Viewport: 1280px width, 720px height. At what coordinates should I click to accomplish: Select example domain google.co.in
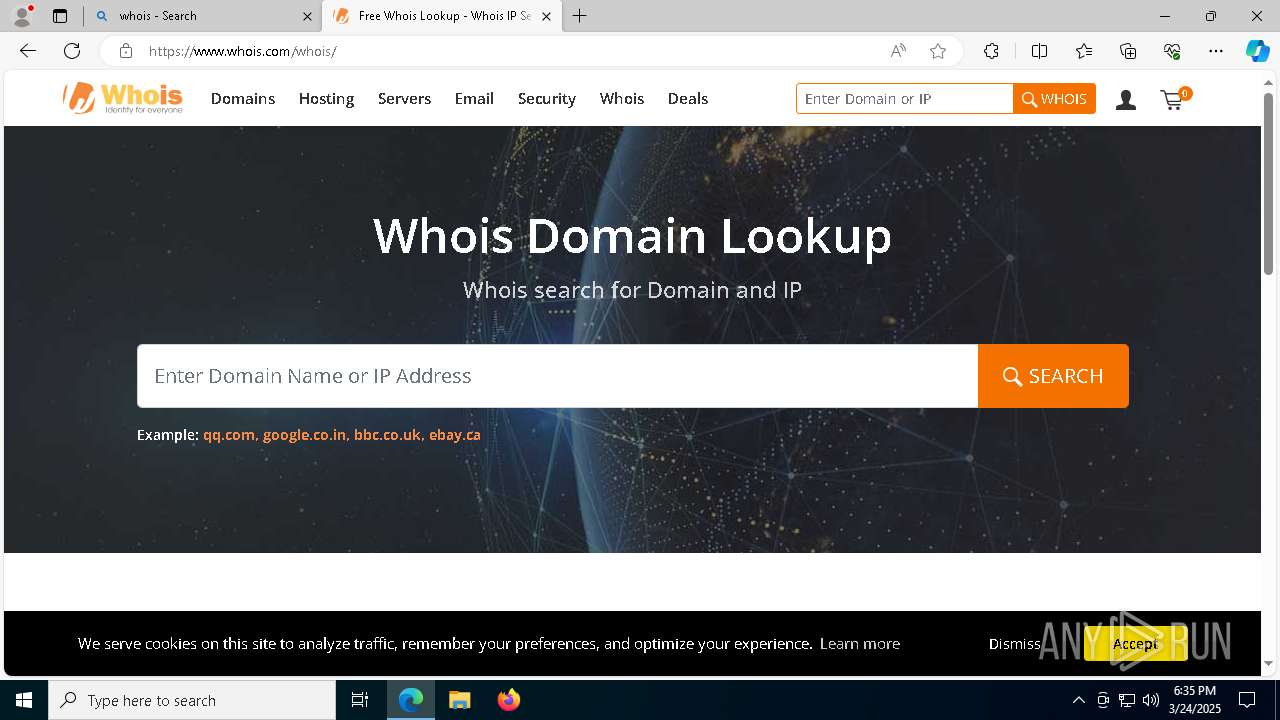point(304,435)
